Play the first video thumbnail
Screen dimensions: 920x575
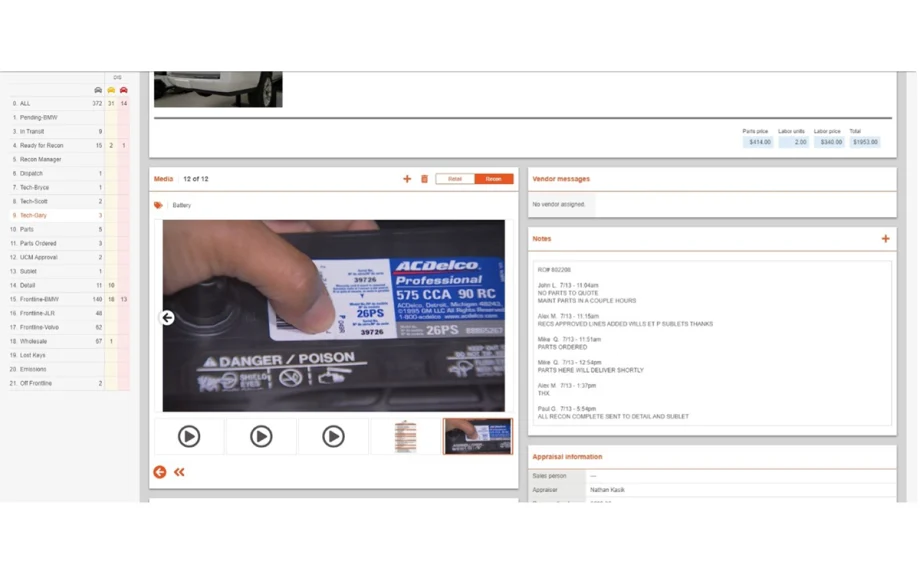[x=189, y=437]
